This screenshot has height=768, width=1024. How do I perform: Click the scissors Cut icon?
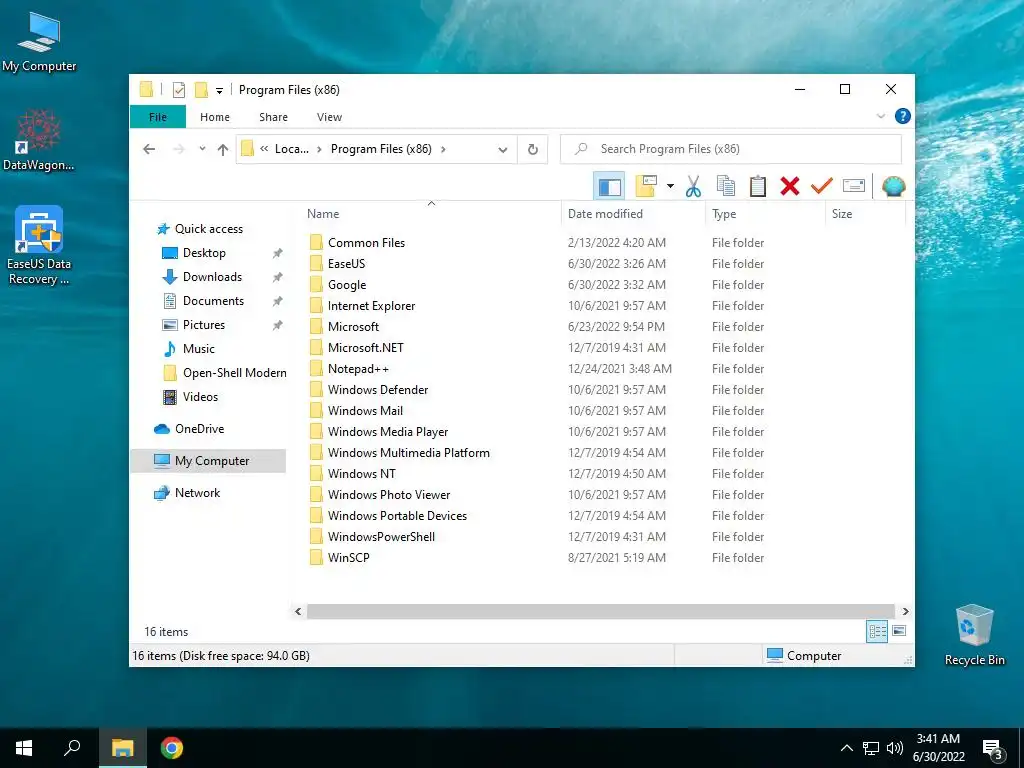[693, 187]
